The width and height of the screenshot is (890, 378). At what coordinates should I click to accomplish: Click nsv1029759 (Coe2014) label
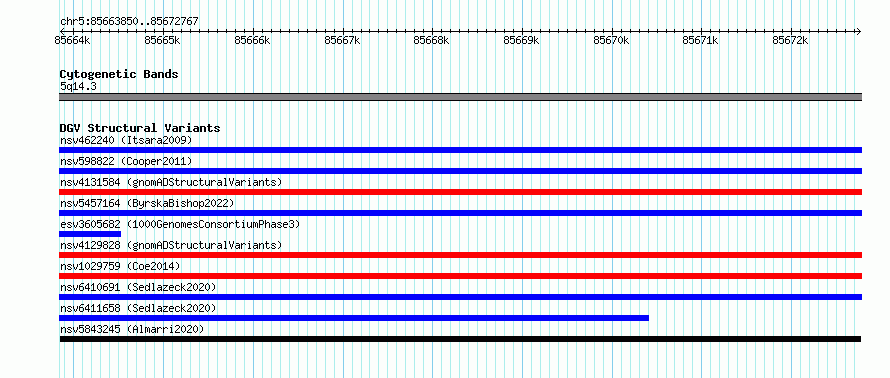pos(120,266)
